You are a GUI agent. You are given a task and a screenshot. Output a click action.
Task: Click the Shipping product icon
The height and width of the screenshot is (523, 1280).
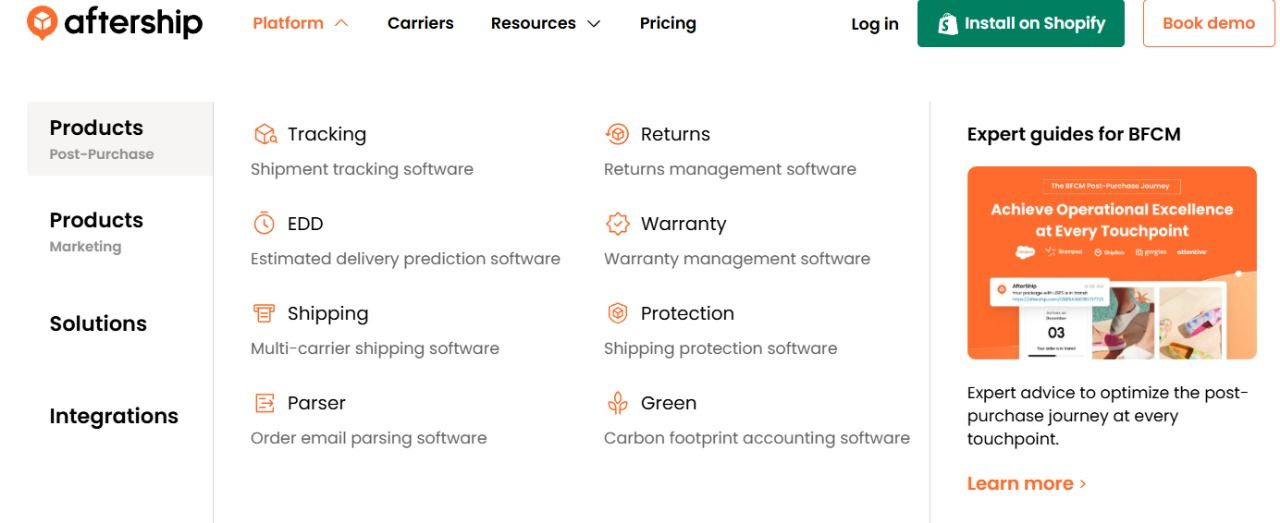[x=264, y=314]
